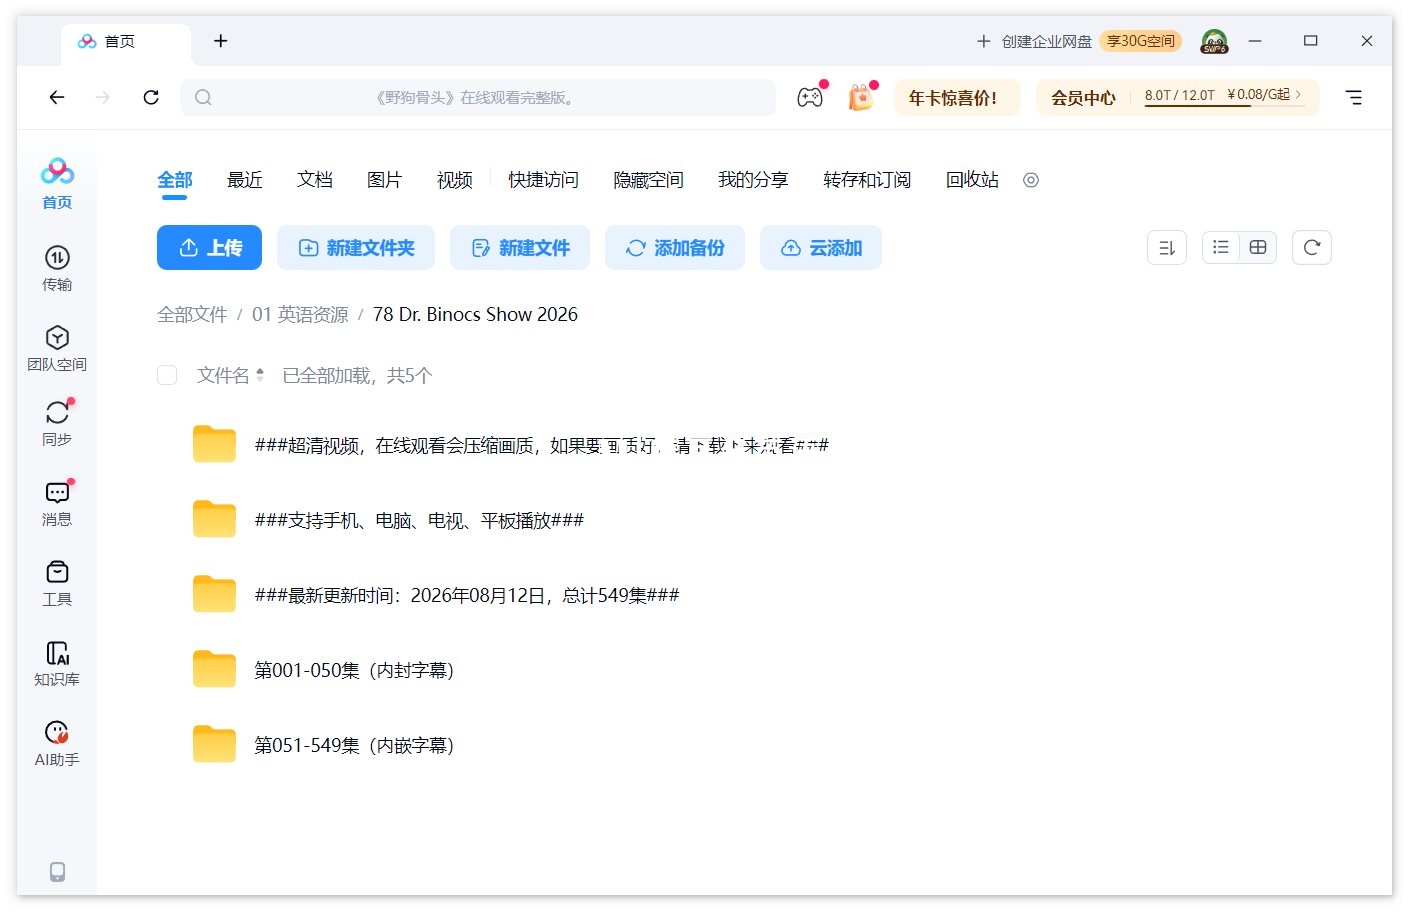Open folder ###支持手机、电脑、电视、平板播放###
1412x917 pixels.
(x=419, y=520)
